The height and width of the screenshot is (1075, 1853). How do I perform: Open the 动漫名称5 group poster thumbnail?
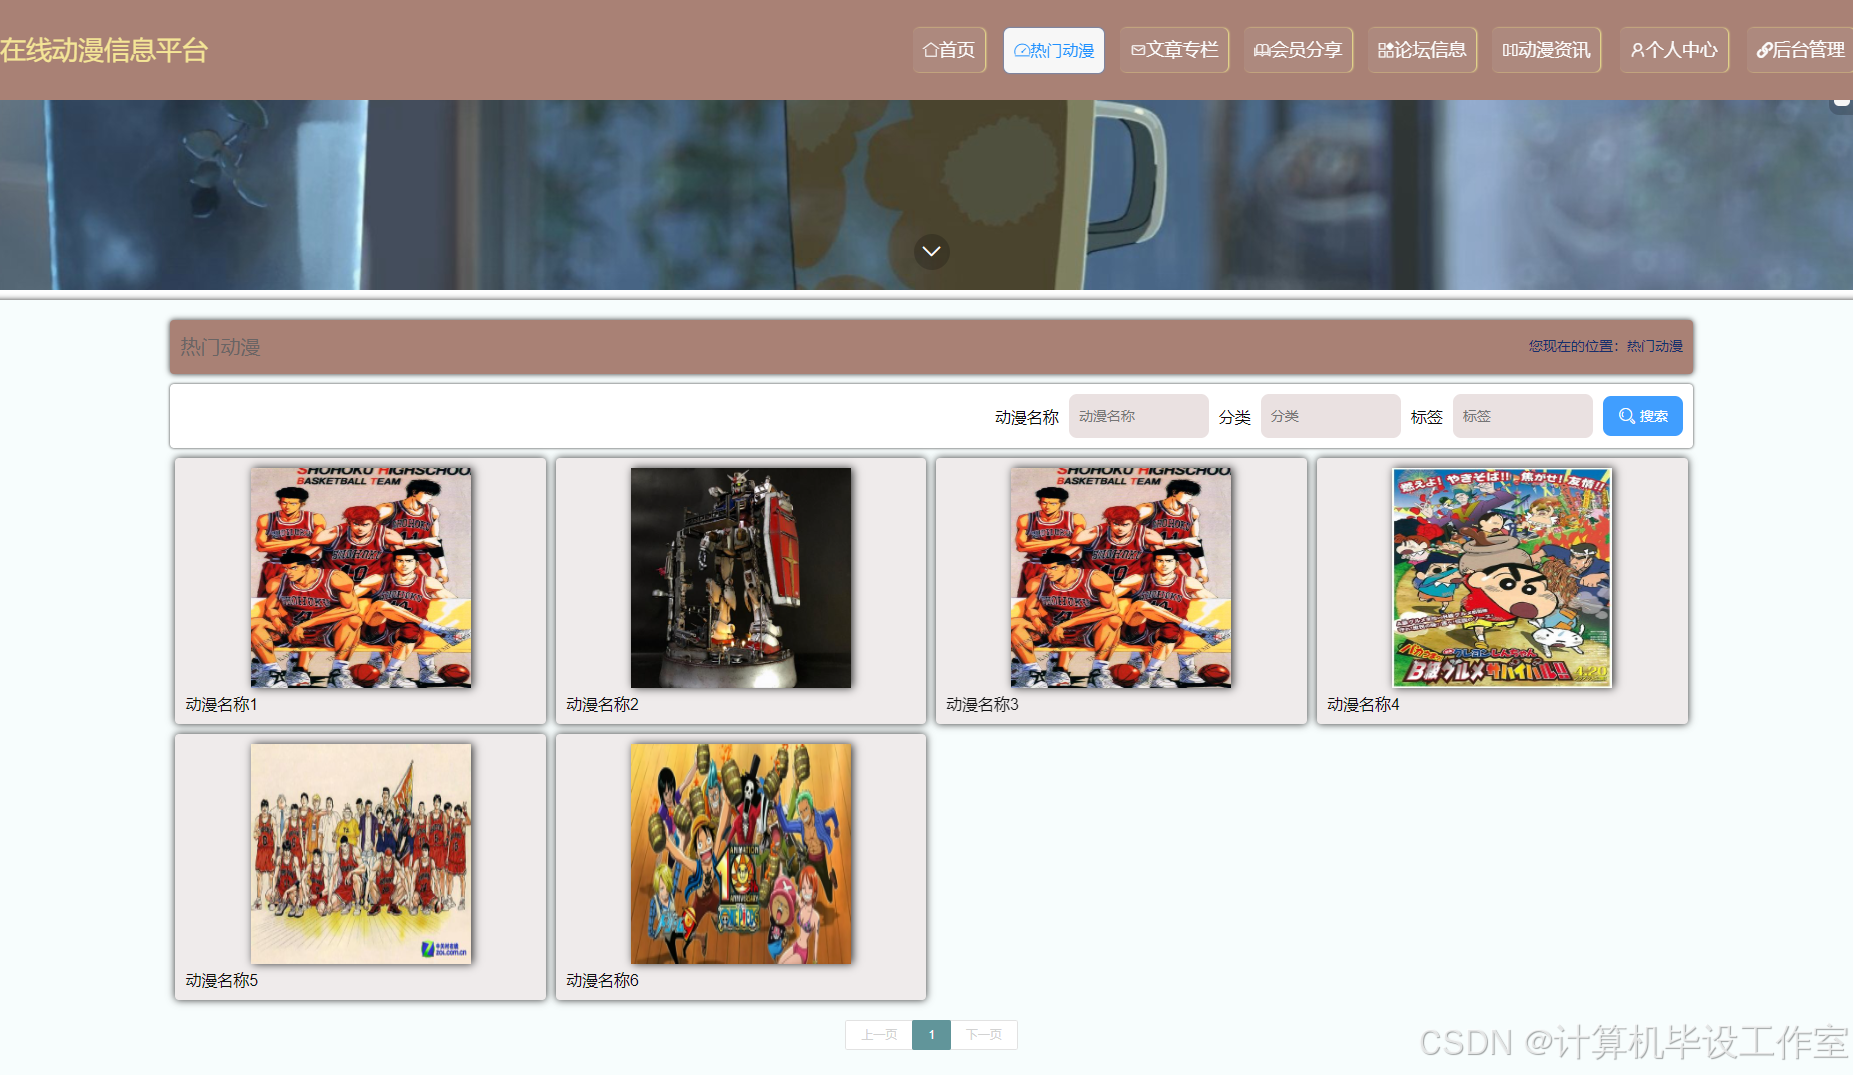click(x=361, y=853)
